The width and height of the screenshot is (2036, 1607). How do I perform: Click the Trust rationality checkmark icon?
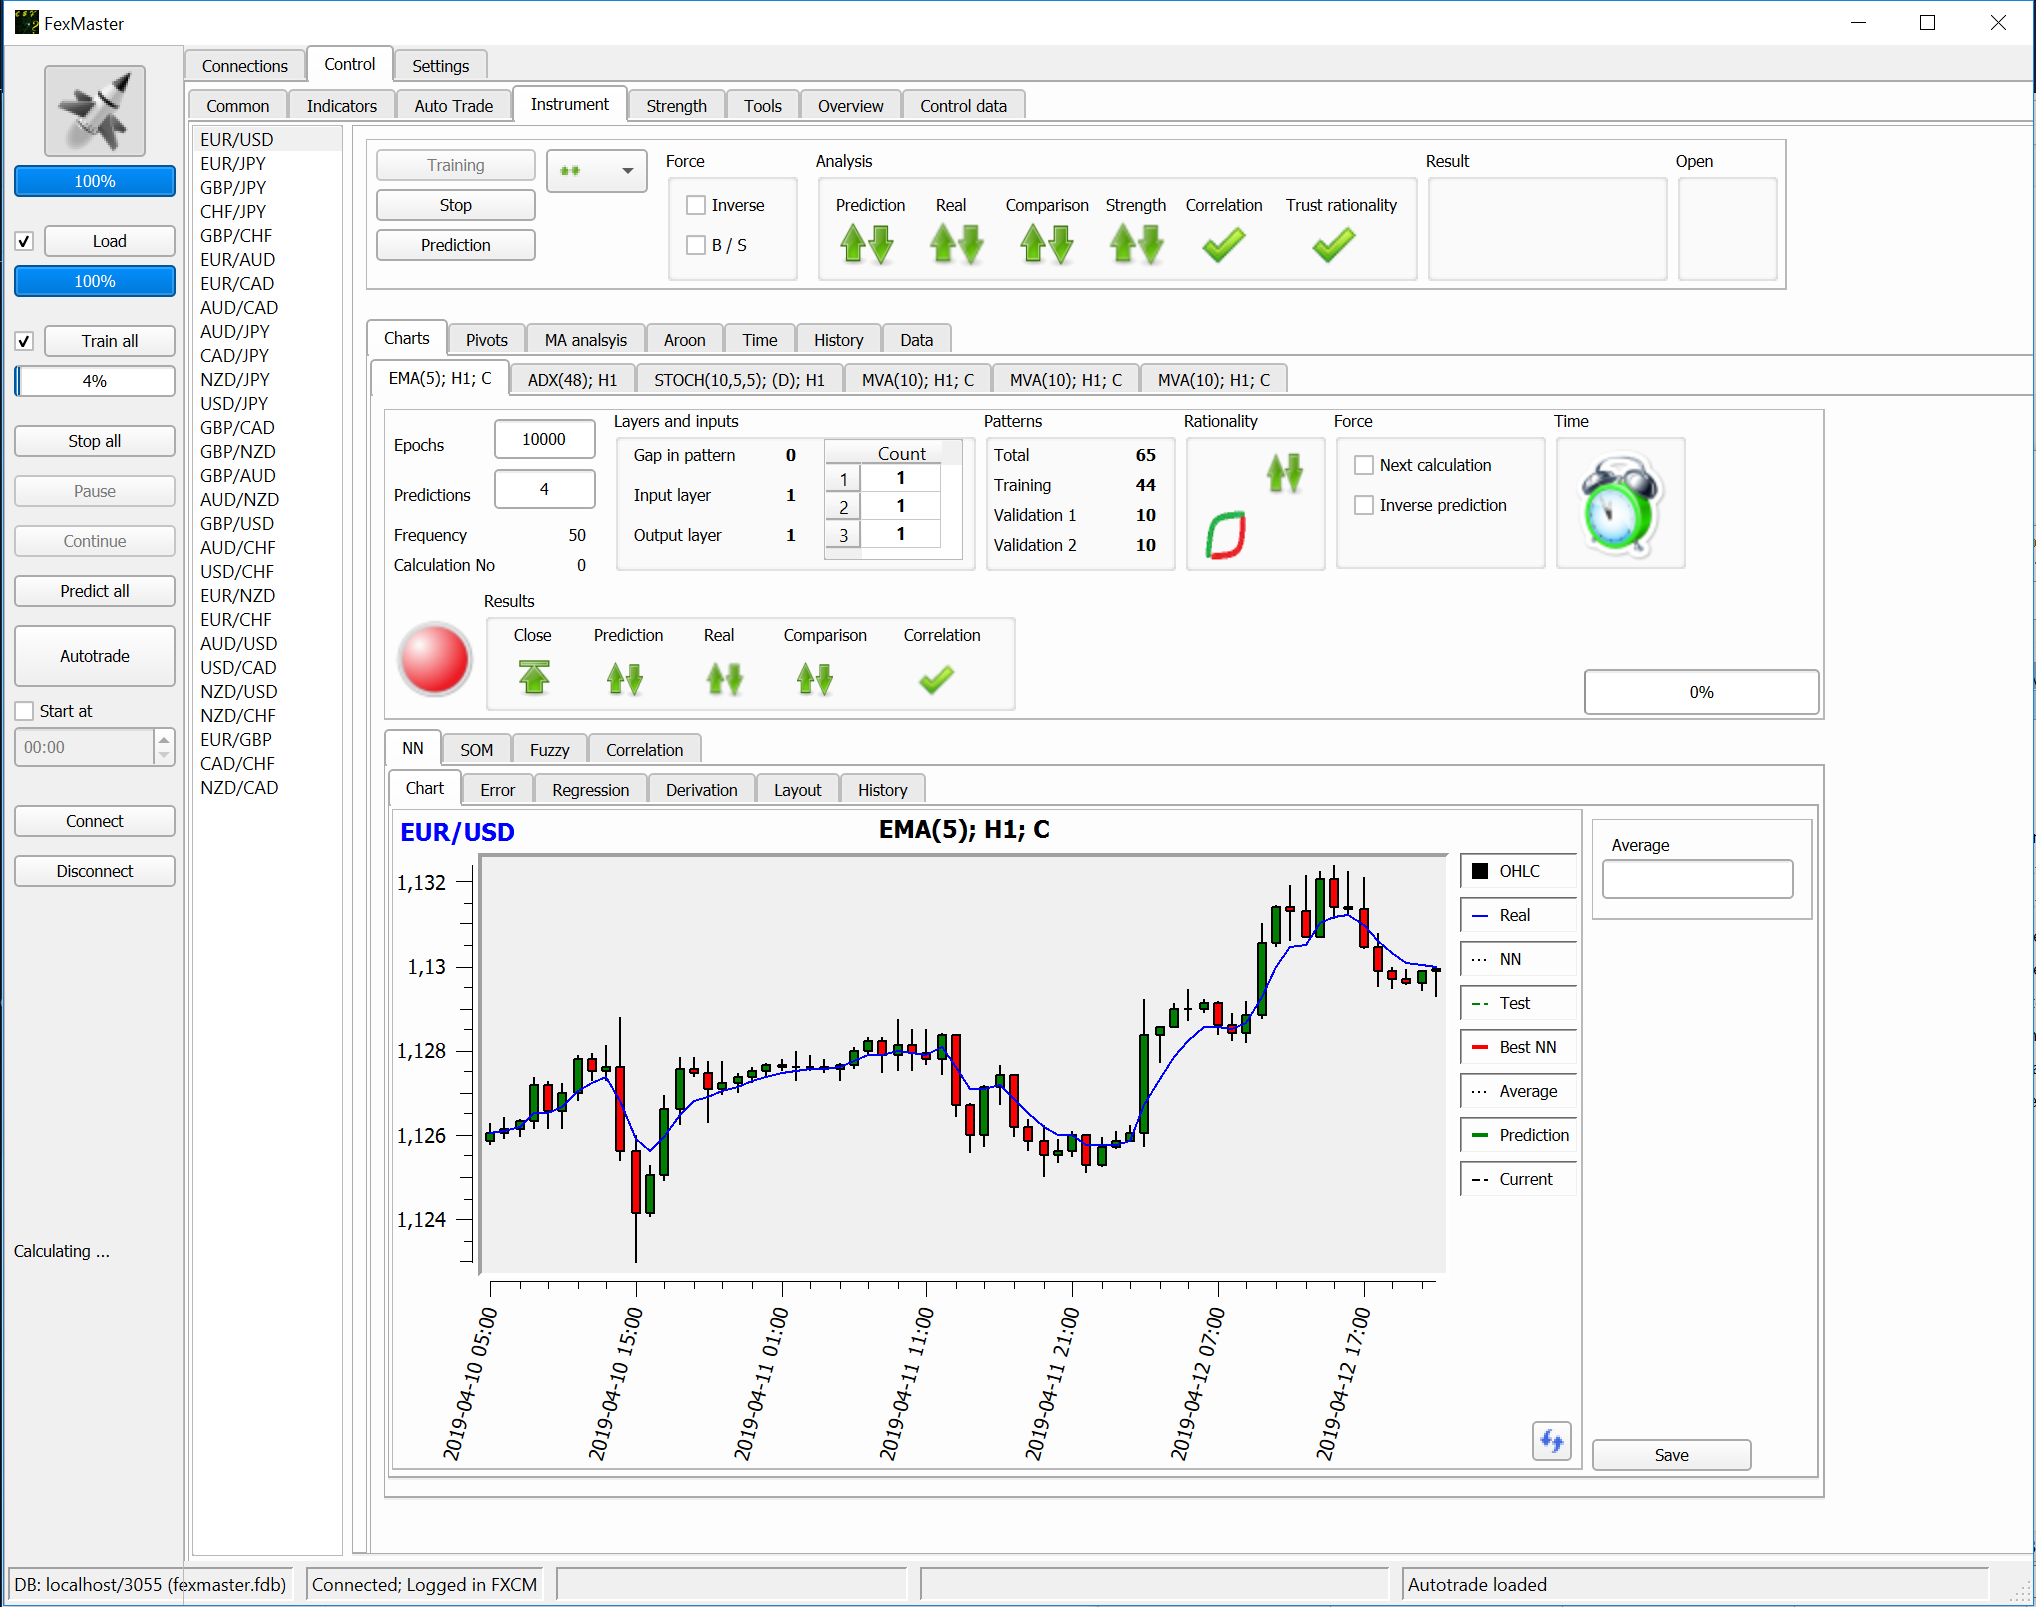click(1333, 244)
